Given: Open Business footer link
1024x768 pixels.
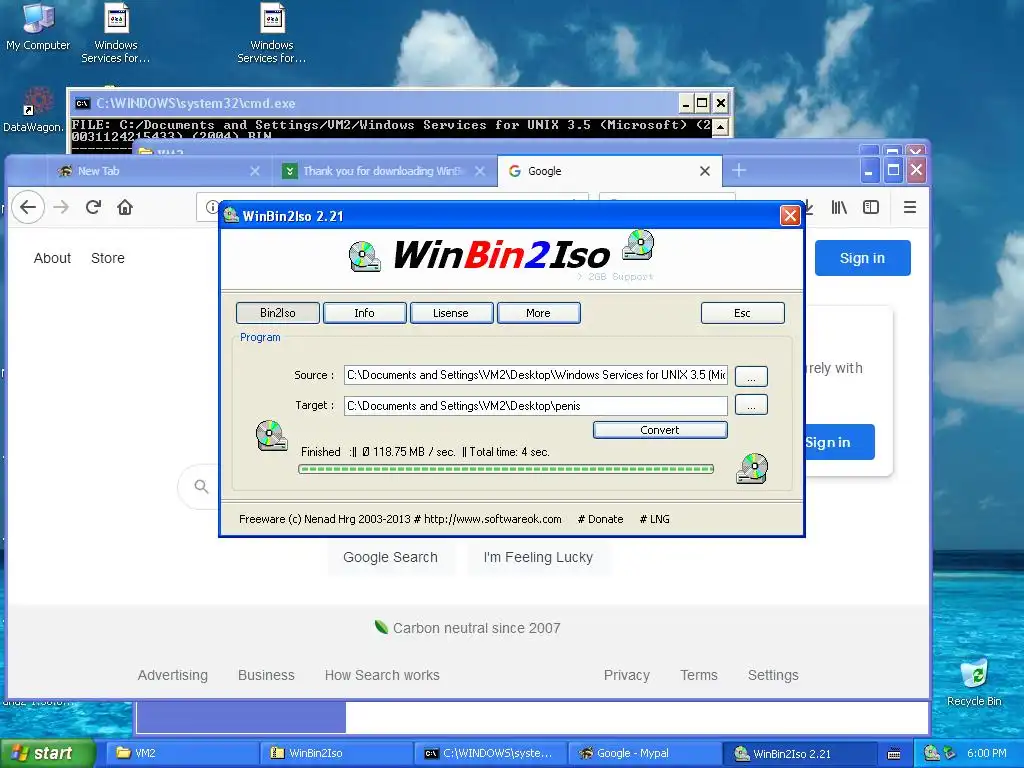Looking at the screenshot, I should click(266, 675).
